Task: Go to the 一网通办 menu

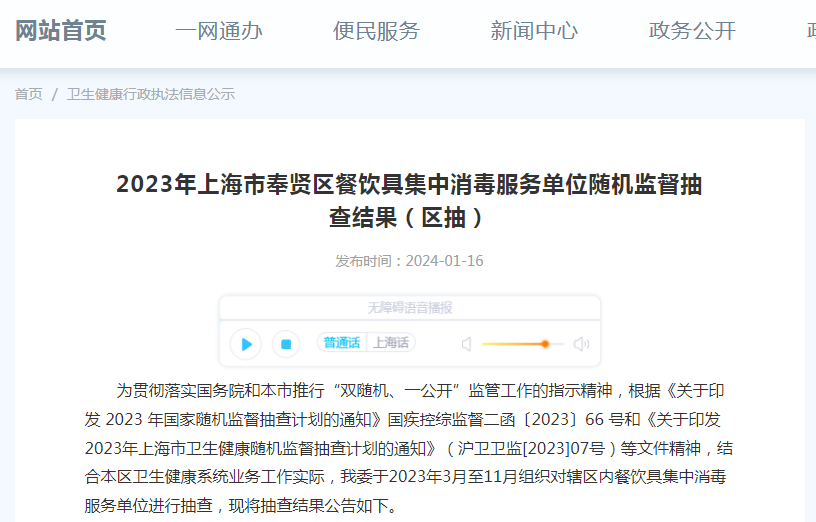Action: pyautogui.click(x=218, y=31)
